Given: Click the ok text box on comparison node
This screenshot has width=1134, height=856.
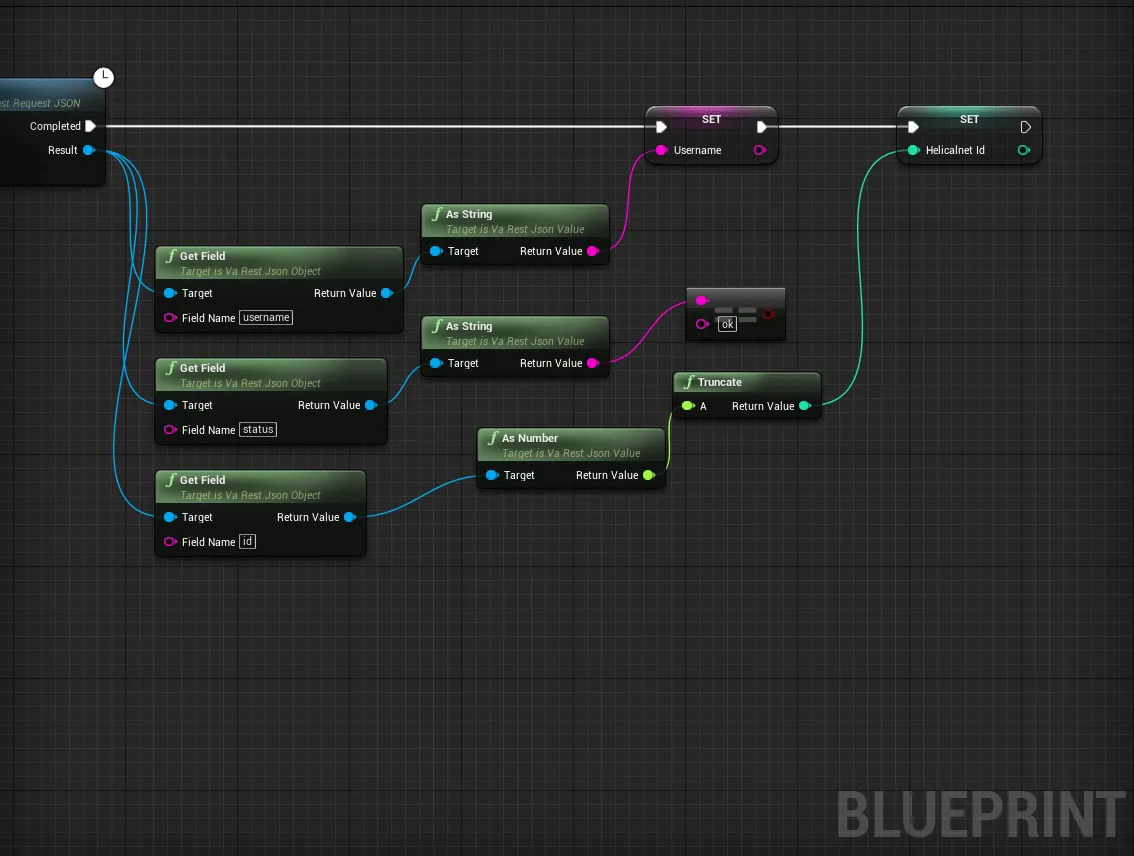Looking at the screenshot, I should click(x=728, y=324).
